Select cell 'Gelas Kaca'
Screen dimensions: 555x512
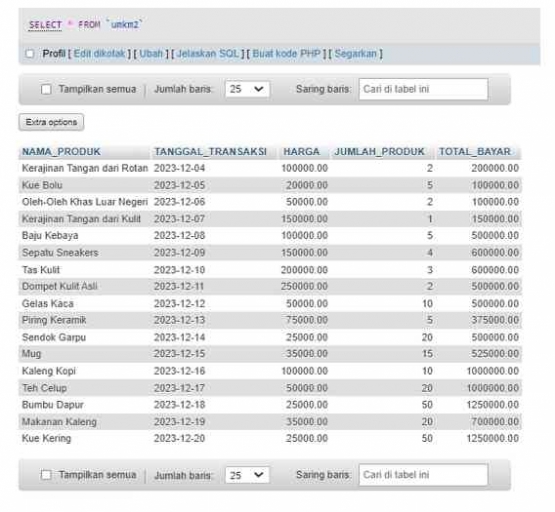[48, 303]
